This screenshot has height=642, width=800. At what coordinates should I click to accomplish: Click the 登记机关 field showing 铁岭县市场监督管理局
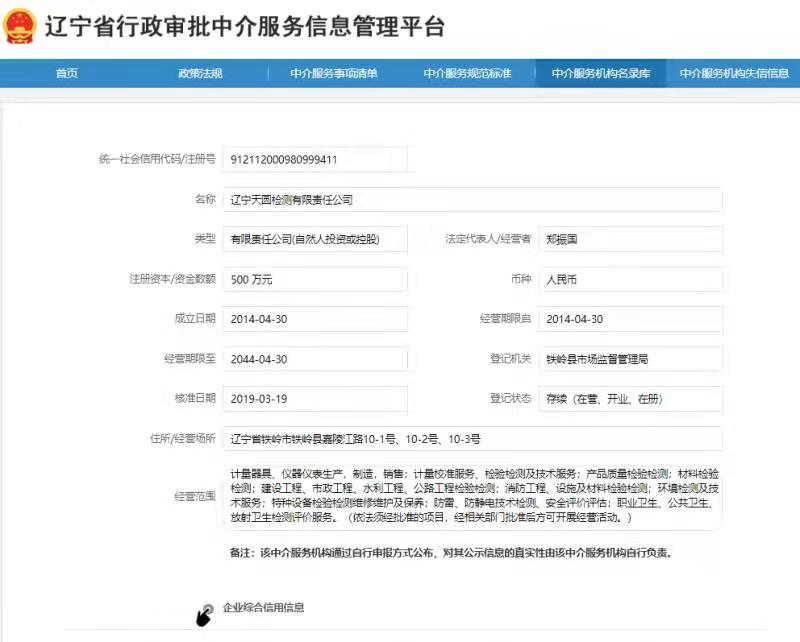629,359
